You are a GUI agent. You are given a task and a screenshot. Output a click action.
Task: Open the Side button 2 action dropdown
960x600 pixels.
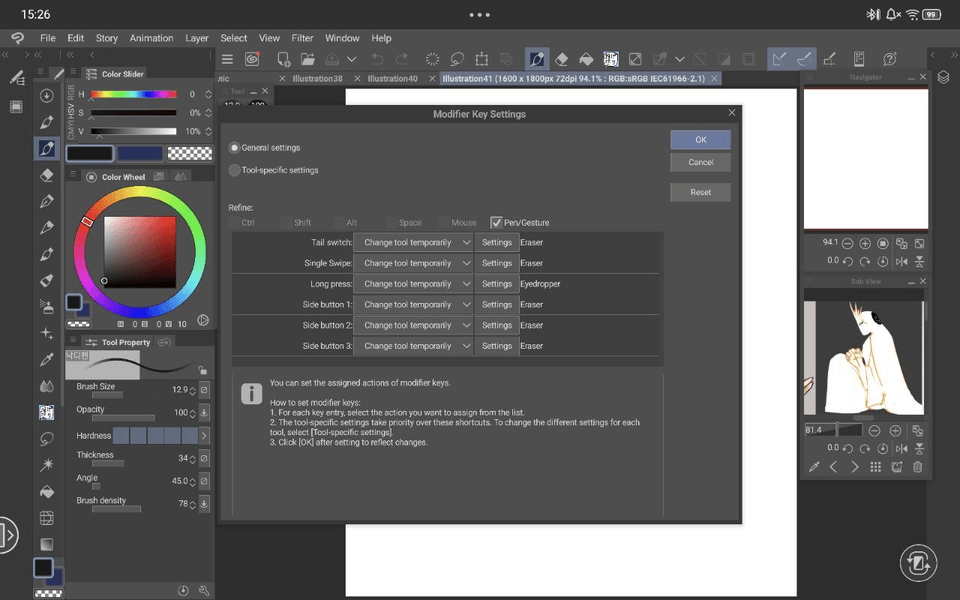pos(413,326)
